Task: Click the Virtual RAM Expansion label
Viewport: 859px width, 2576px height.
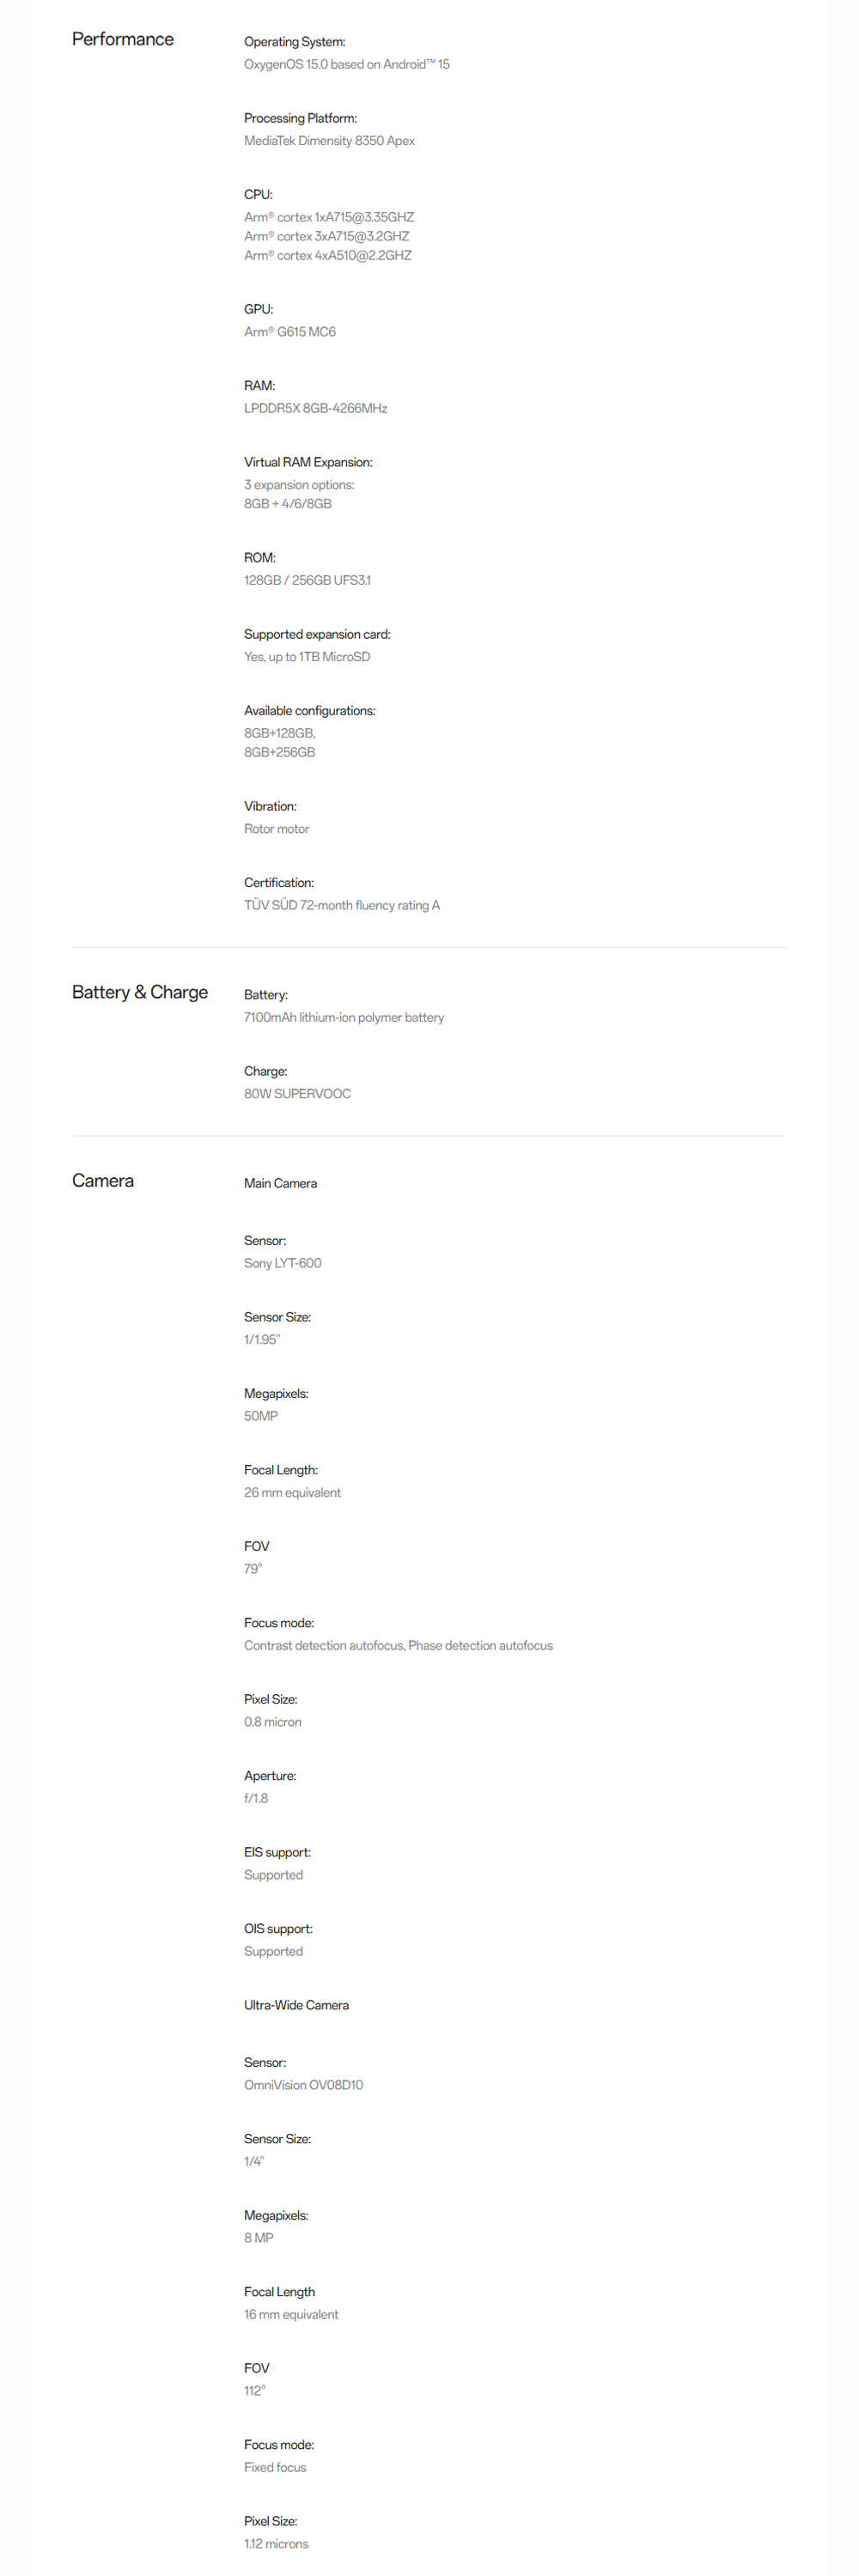Action: [x=307, y=462]
